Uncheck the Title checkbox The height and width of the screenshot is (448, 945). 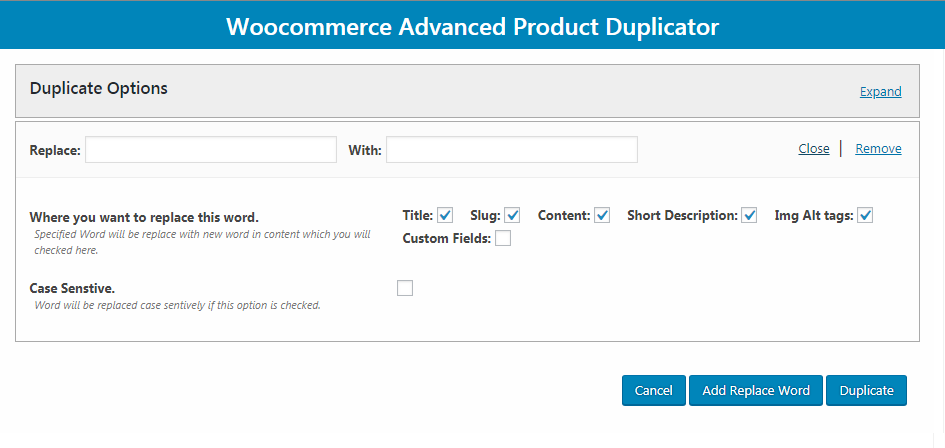(445, 215)
